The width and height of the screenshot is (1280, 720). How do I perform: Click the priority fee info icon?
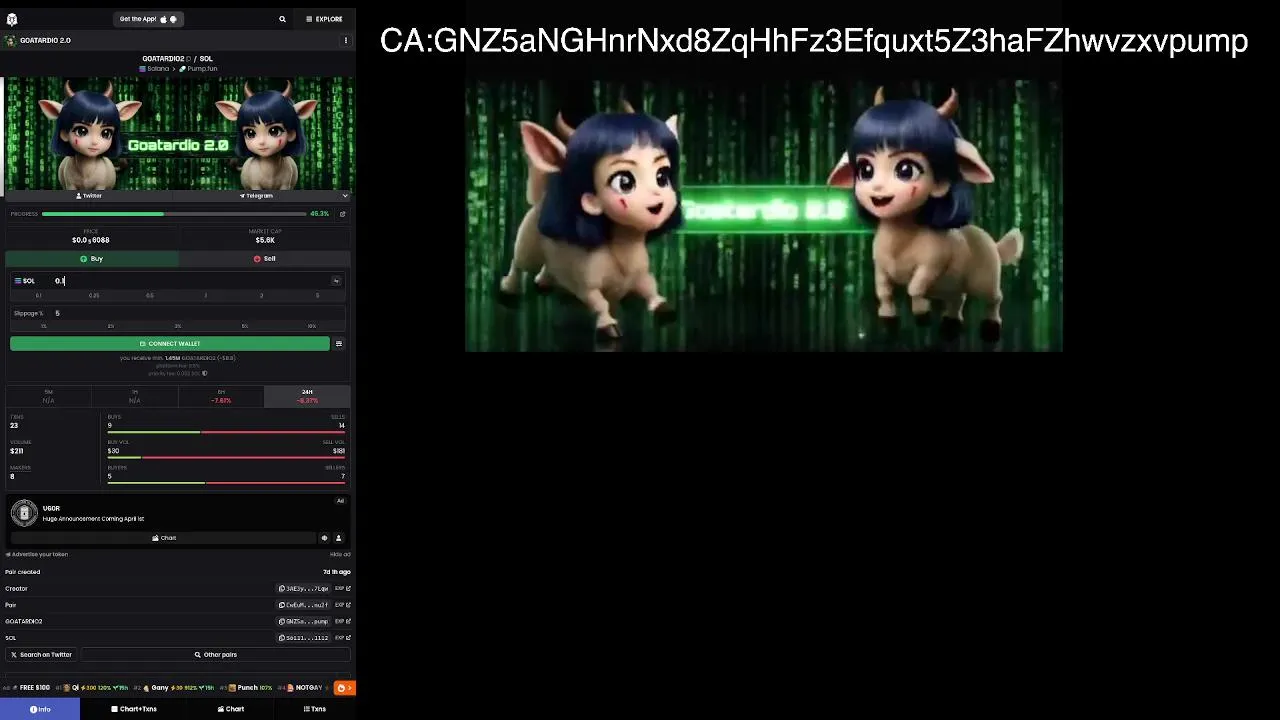pyautogui.click(x=205, y=374)
